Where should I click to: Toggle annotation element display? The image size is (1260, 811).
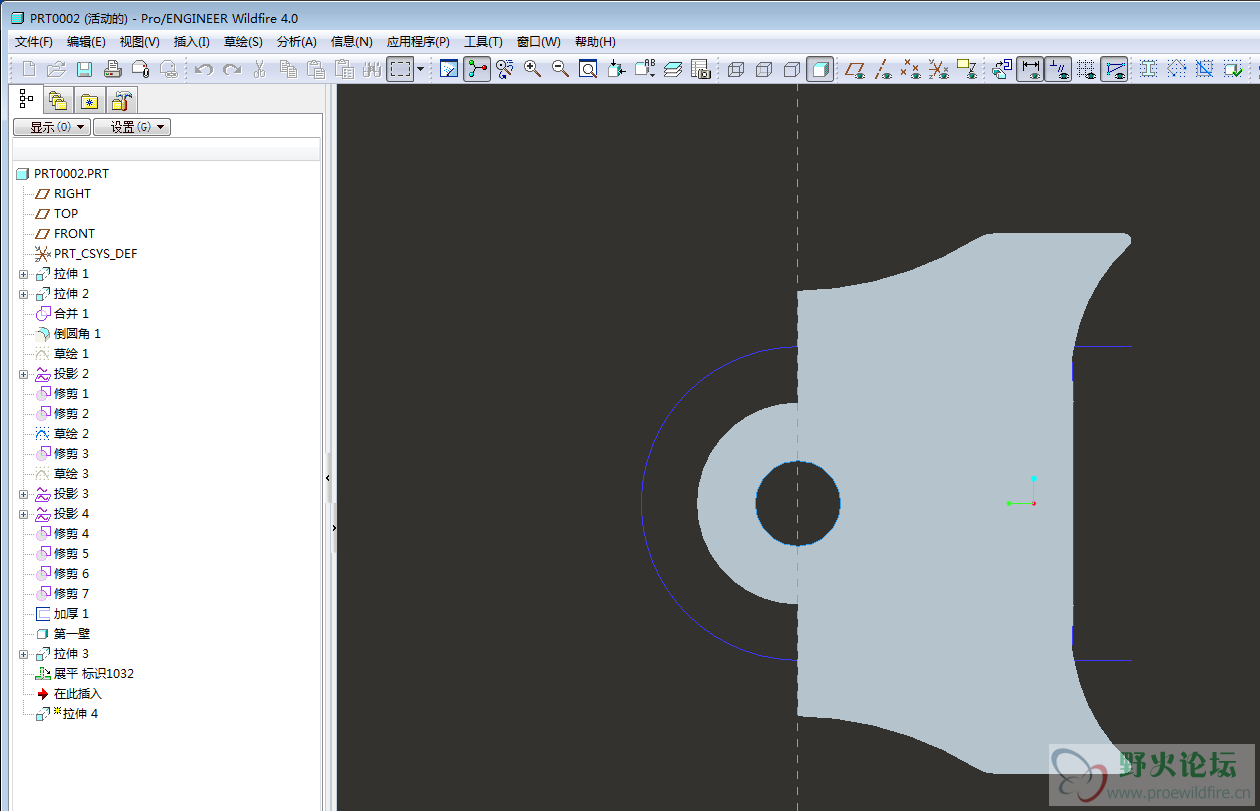point(967,69)
